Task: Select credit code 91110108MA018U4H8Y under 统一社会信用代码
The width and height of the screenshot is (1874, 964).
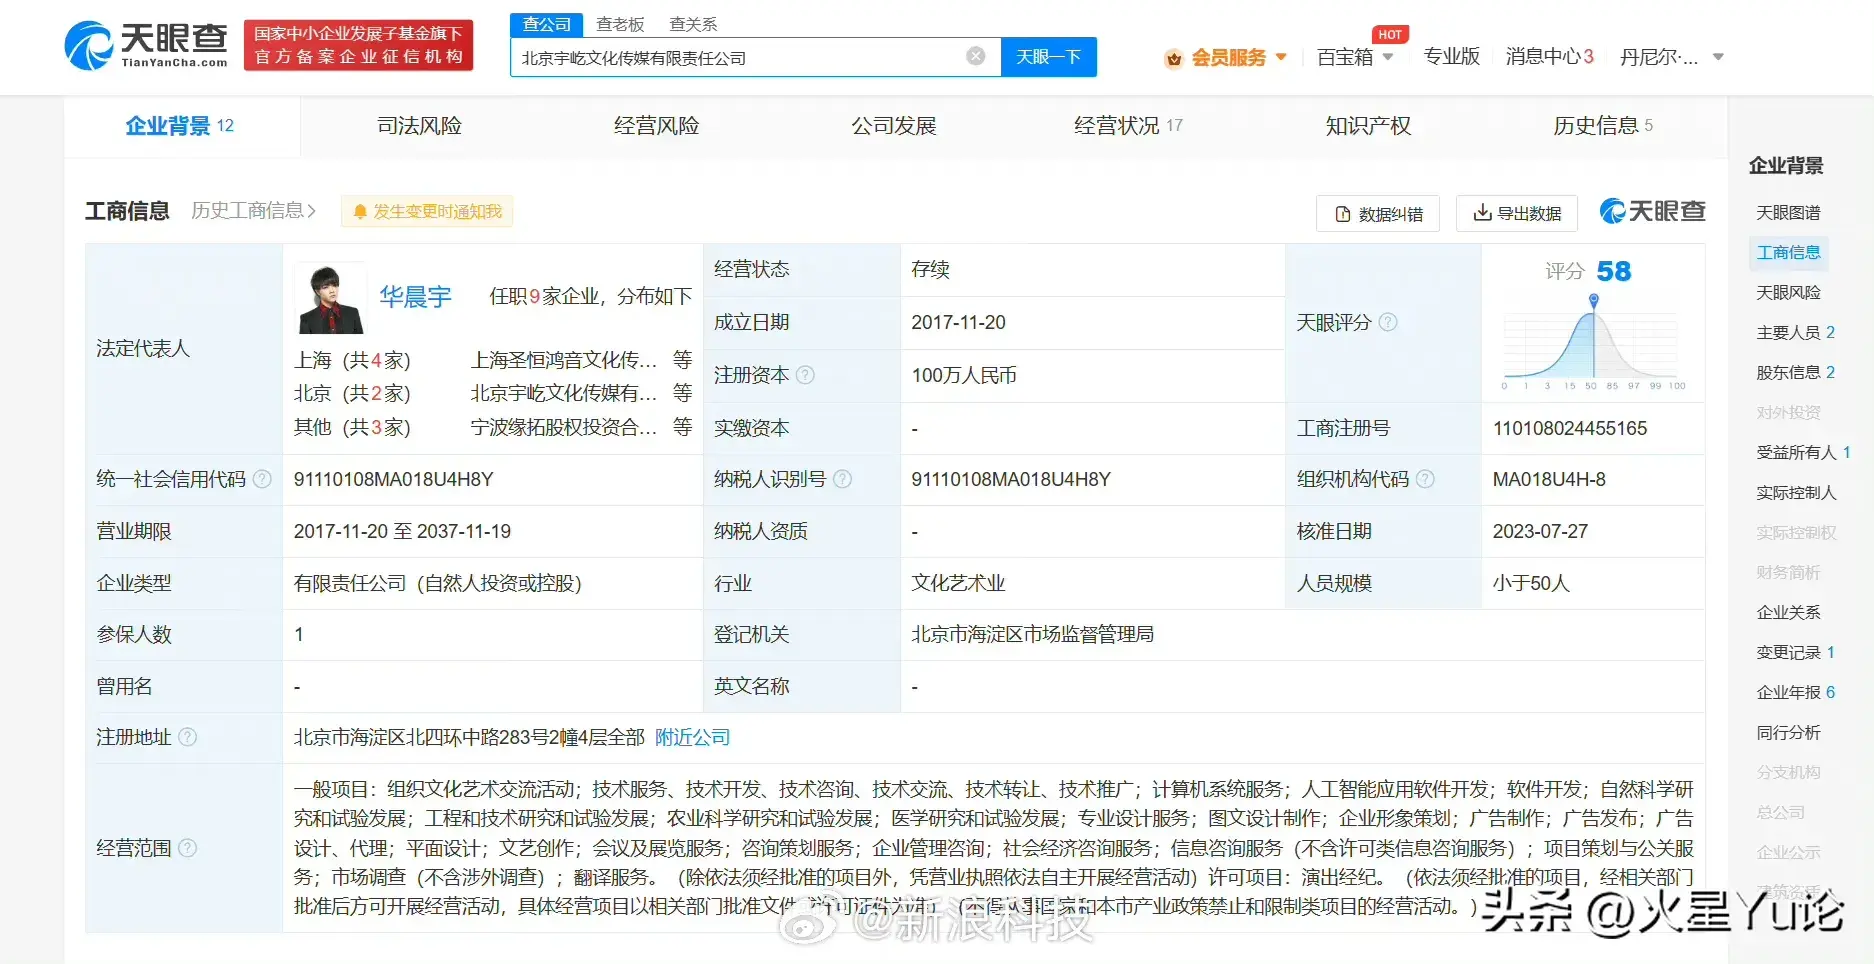Action: pyautogui.click(x=393, y=480)
